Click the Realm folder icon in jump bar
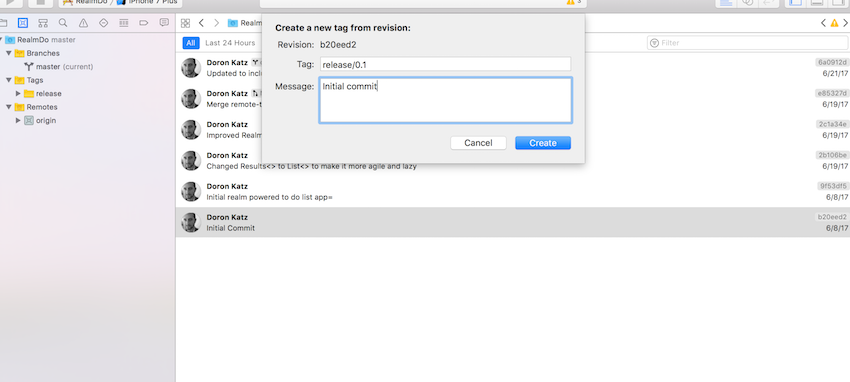850x382 pixels. [x=233, y=23]
